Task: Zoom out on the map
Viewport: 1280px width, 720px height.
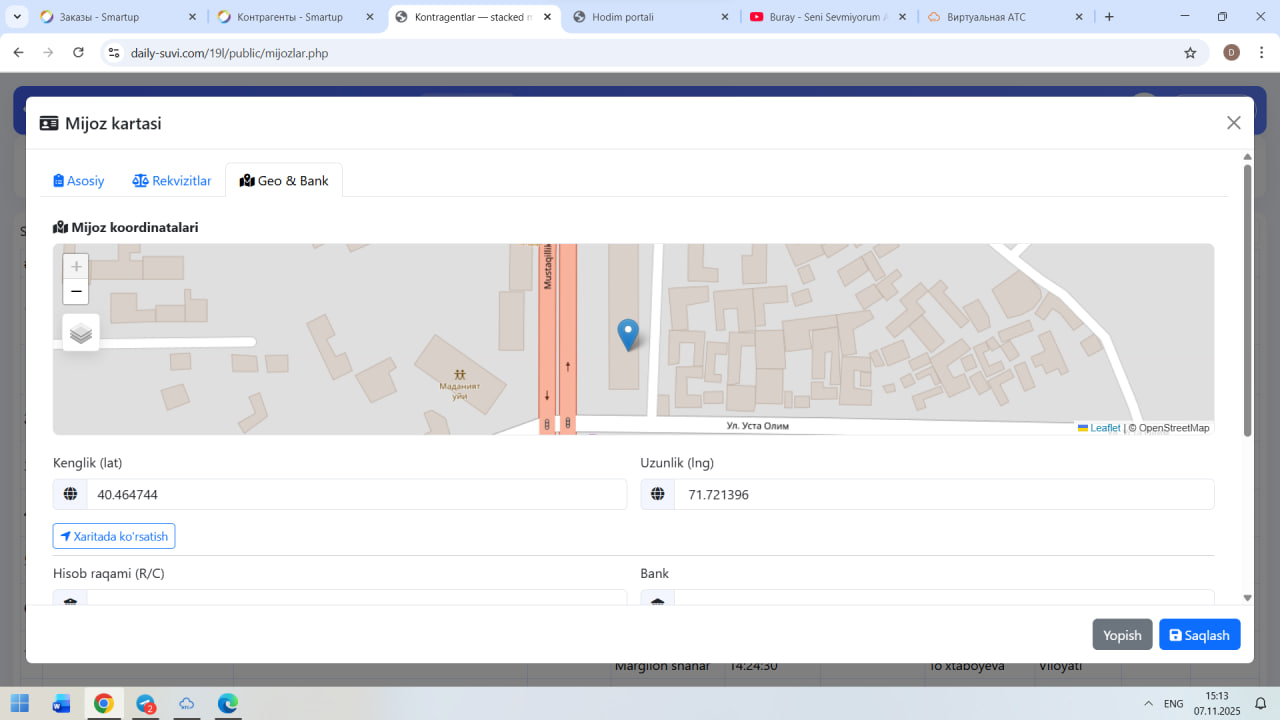Action: pyautogui.click(x=76, y=291)
